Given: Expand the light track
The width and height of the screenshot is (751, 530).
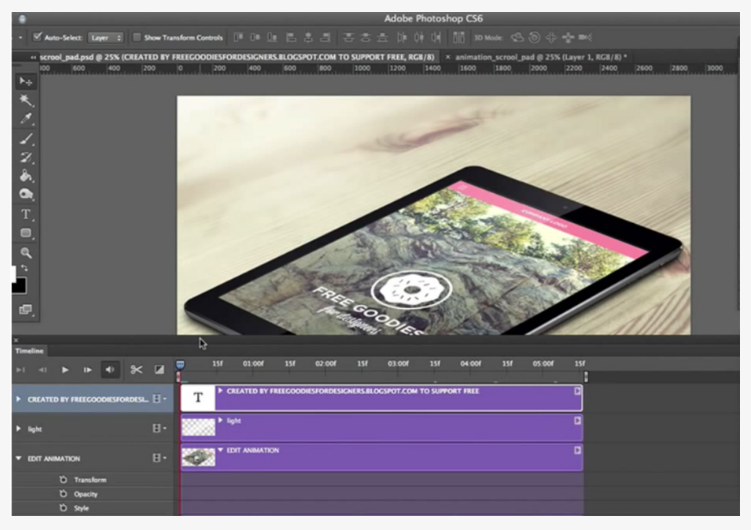Looking at the screenshot, I should point(18,429).
